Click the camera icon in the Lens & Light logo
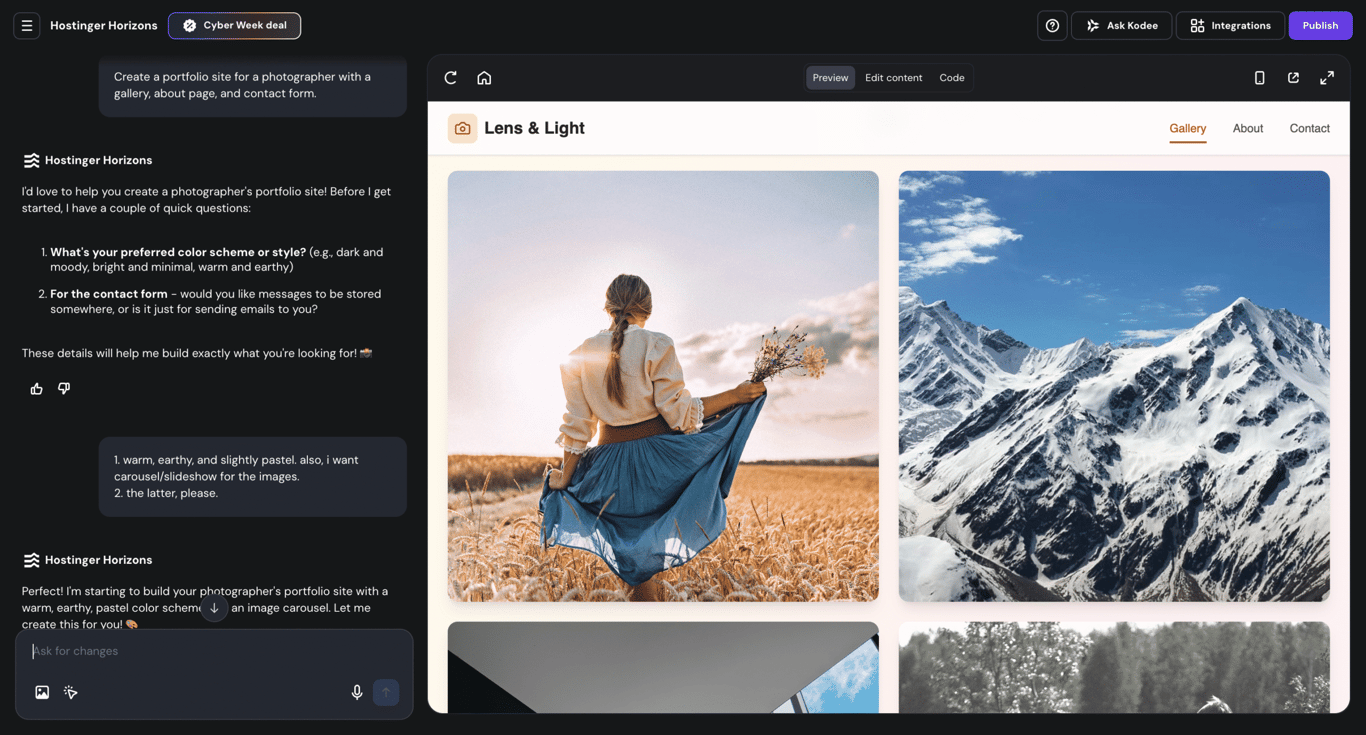The height and width of the screenshot is (735, 1366). click(x=462, y=128)
